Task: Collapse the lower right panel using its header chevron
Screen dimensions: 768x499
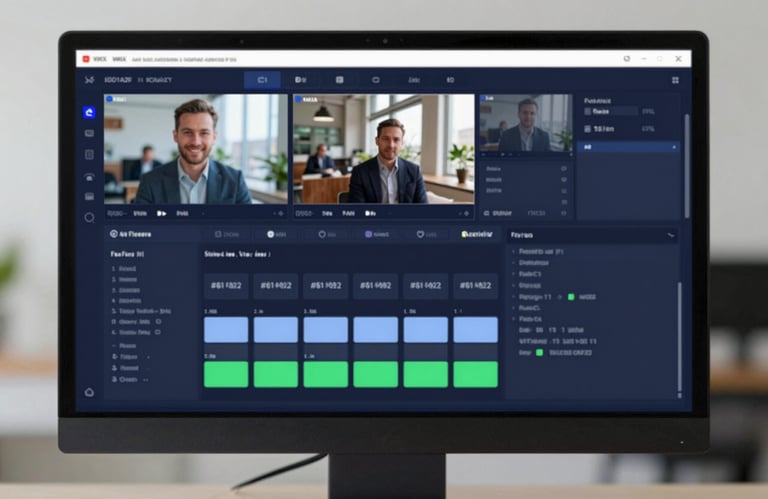Action: (x=671, y=236)
